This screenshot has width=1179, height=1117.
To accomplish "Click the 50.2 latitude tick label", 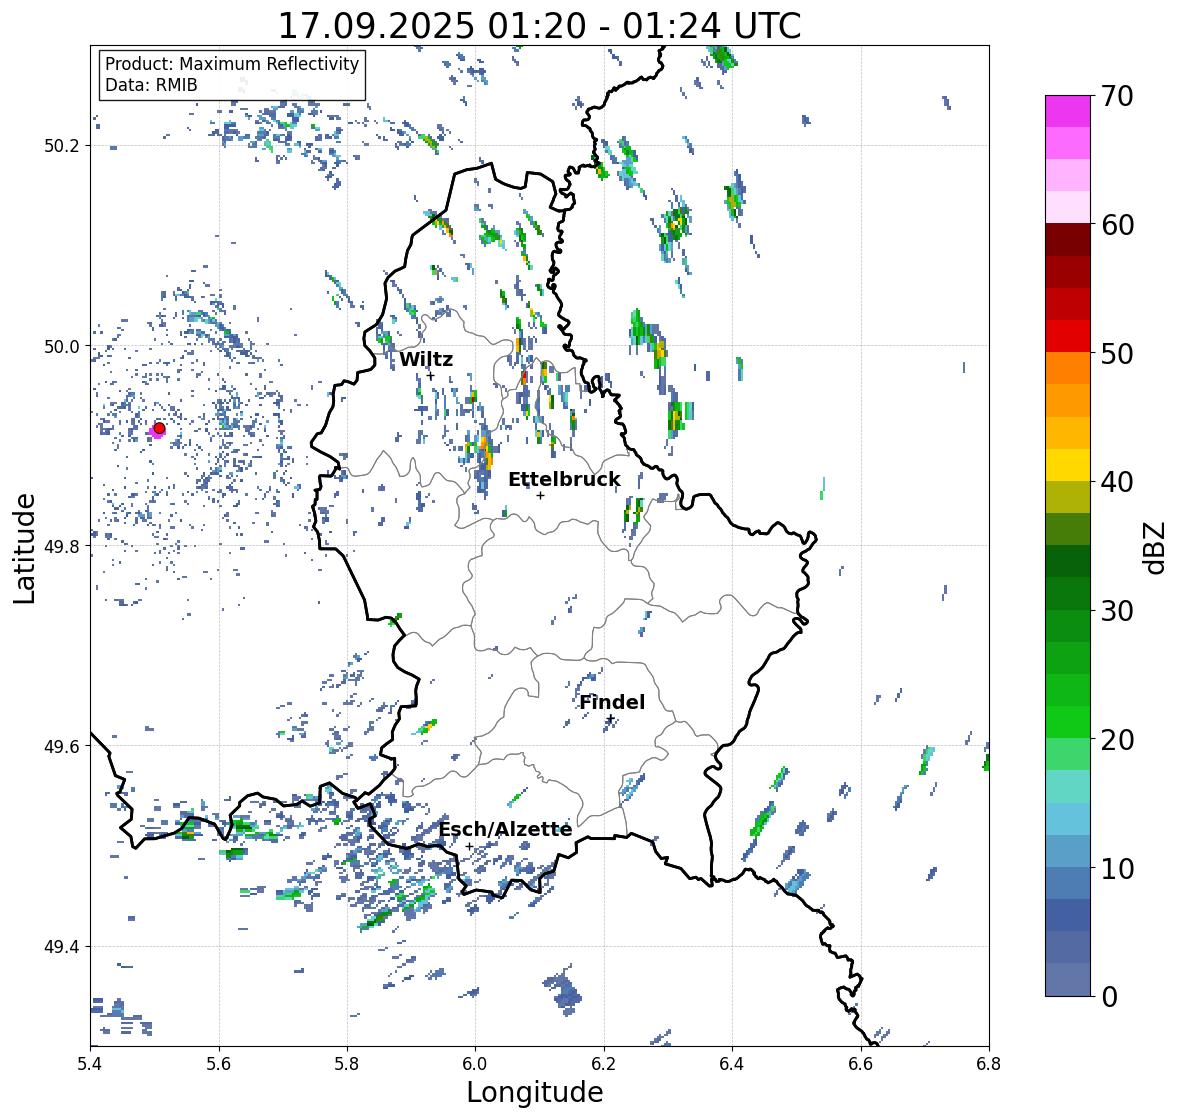I will [62, 146].
